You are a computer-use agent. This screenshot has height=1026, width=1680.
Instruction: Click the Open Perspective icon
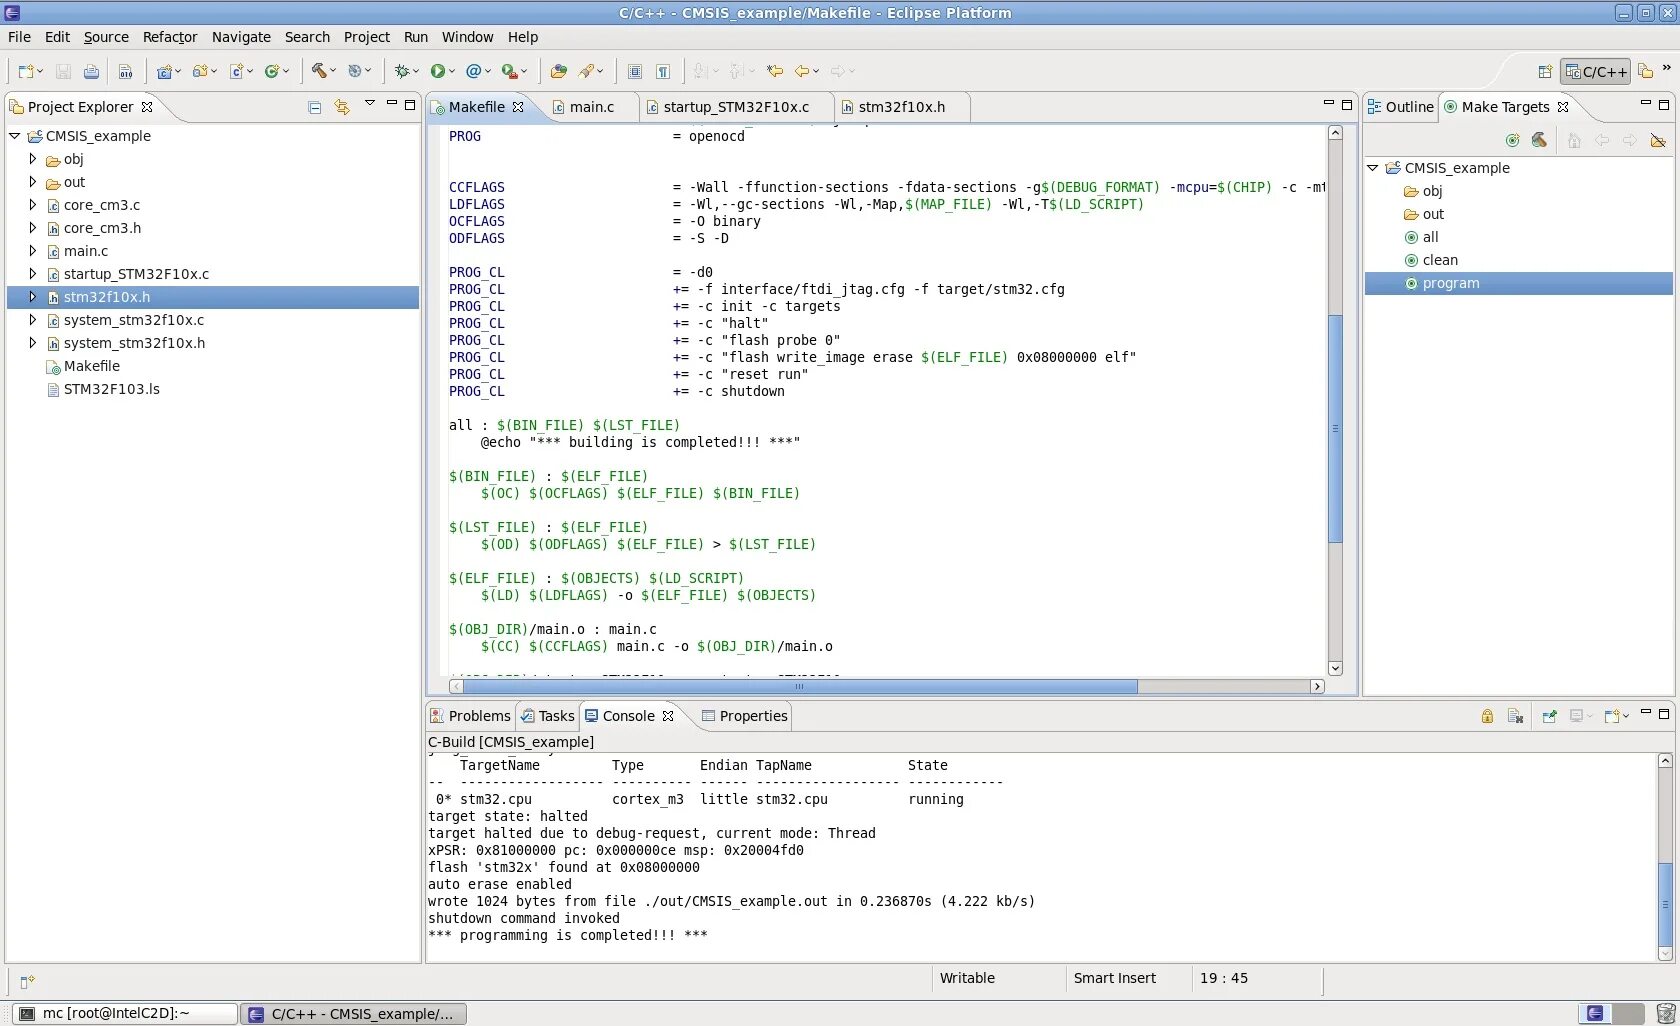(x=1545, y=72)
